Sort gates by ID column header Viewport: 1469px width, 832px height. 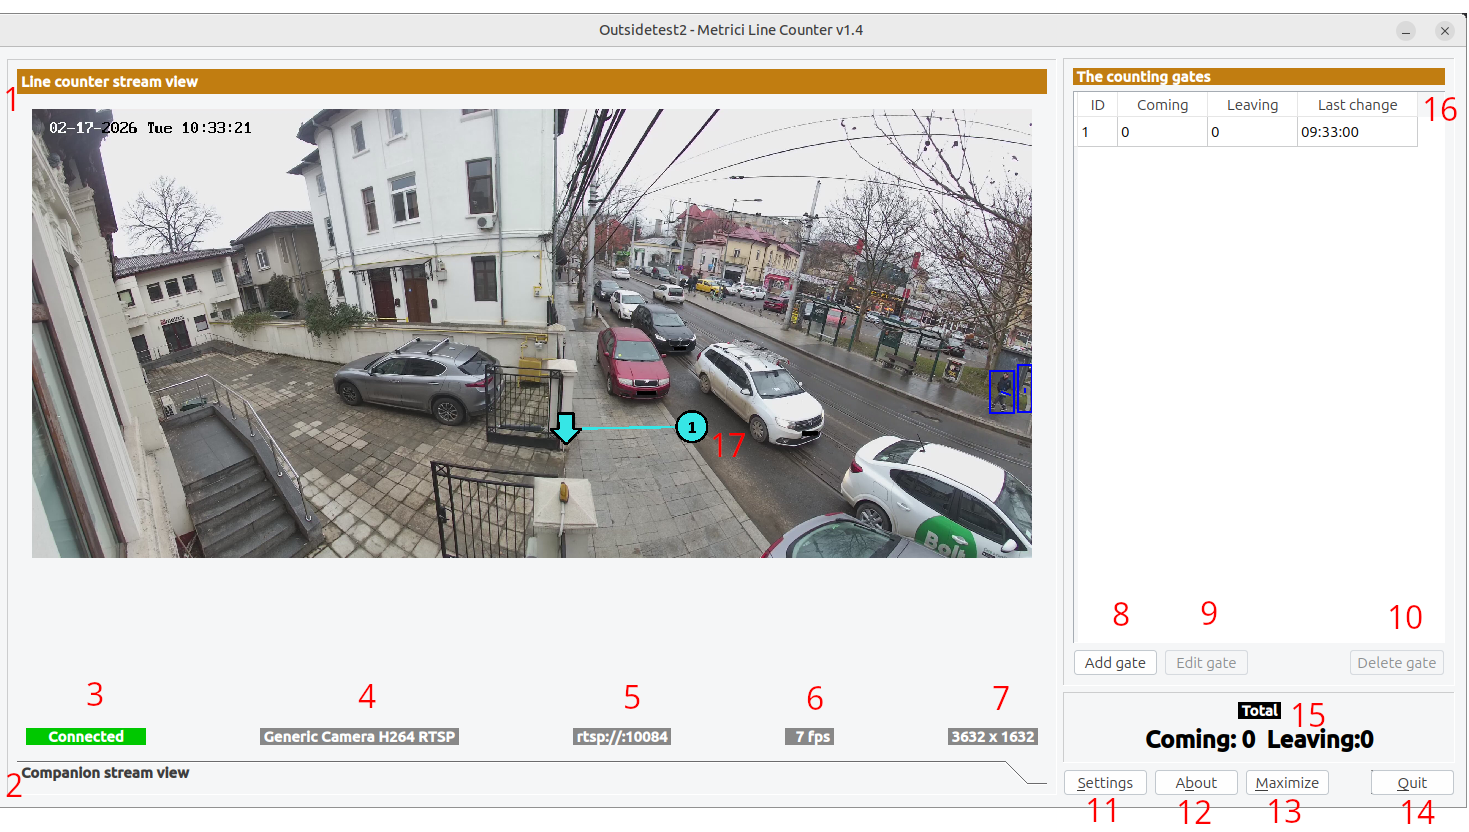tap(1097, 105)
